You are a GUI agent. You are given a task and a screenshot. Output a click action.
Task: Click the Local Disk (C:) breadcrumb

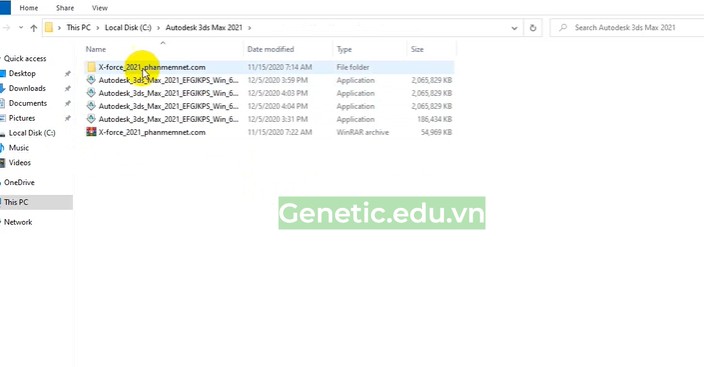[x=128, y=27]
